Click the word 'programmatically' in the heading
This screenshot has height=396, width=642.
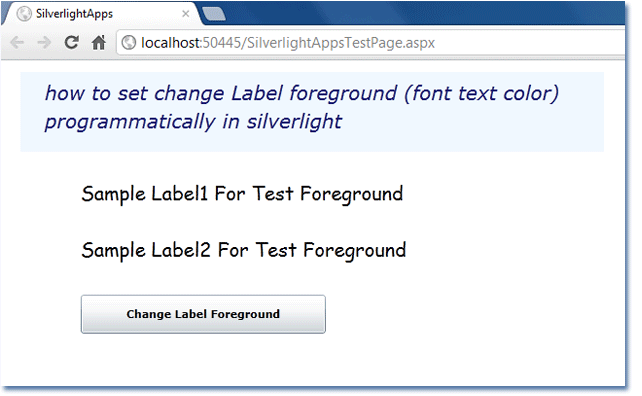click(x=130, y=122)
